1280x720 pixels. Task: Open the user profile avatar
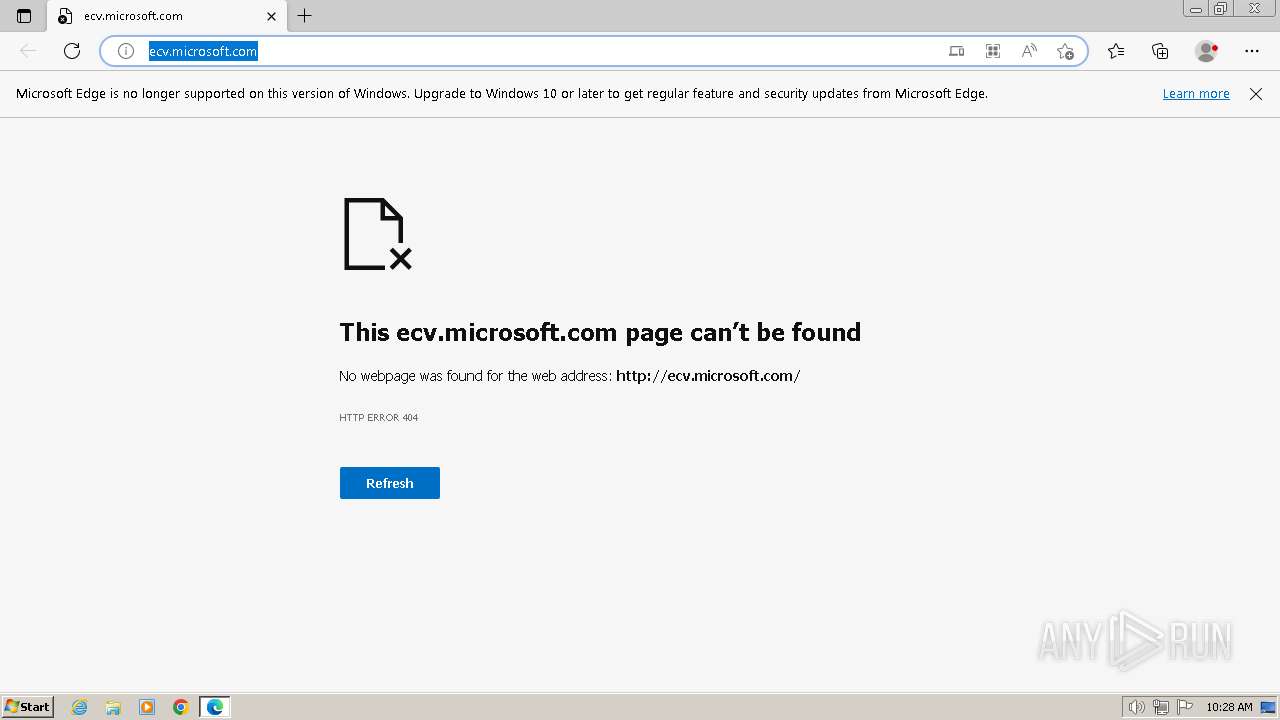coord(1206,51)
